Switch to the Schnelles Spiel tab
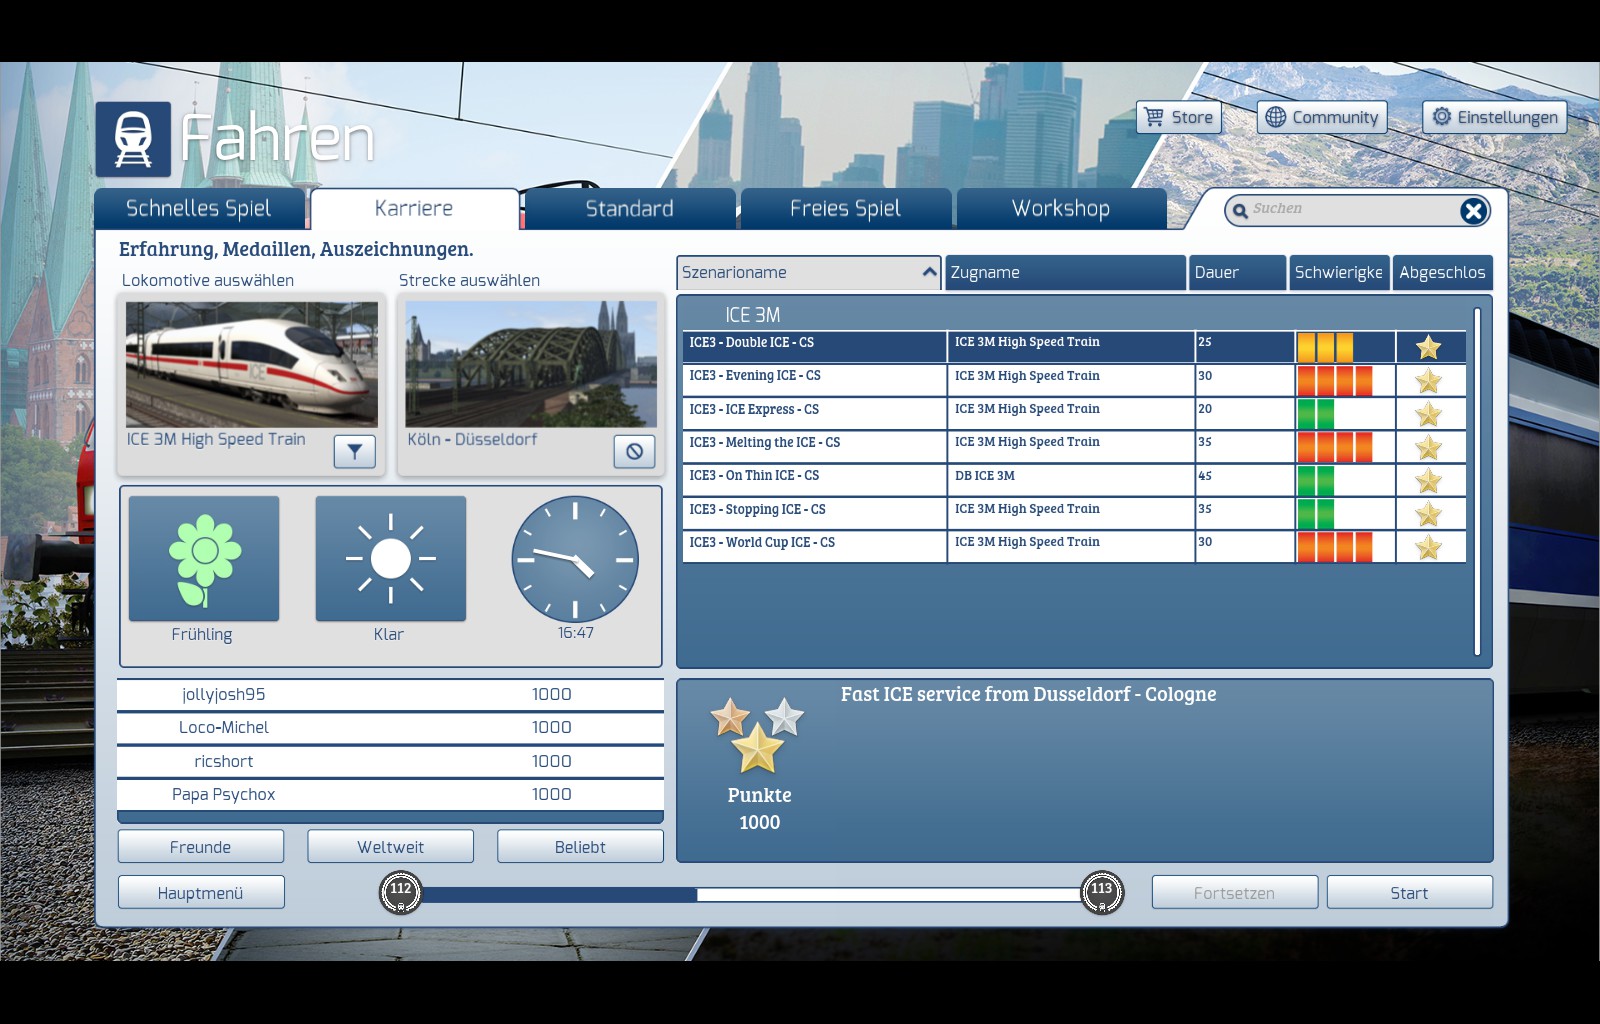Screen dimensions: 1600x1024 coord(199,209)
